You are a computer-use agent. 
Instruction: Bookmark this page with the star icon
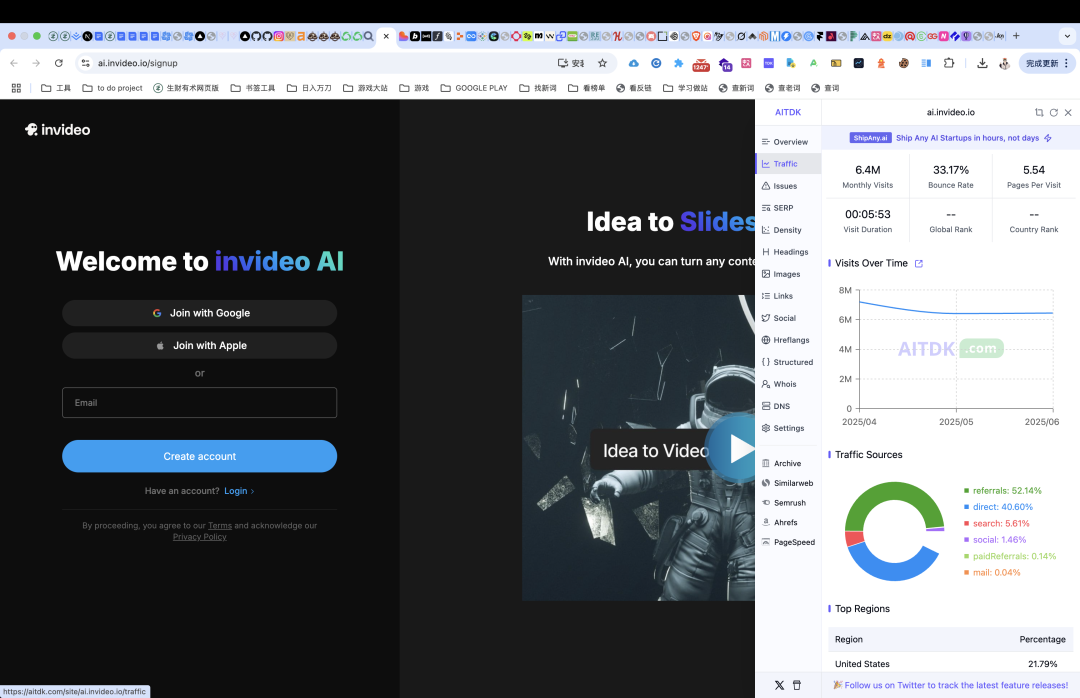(603, 63)
